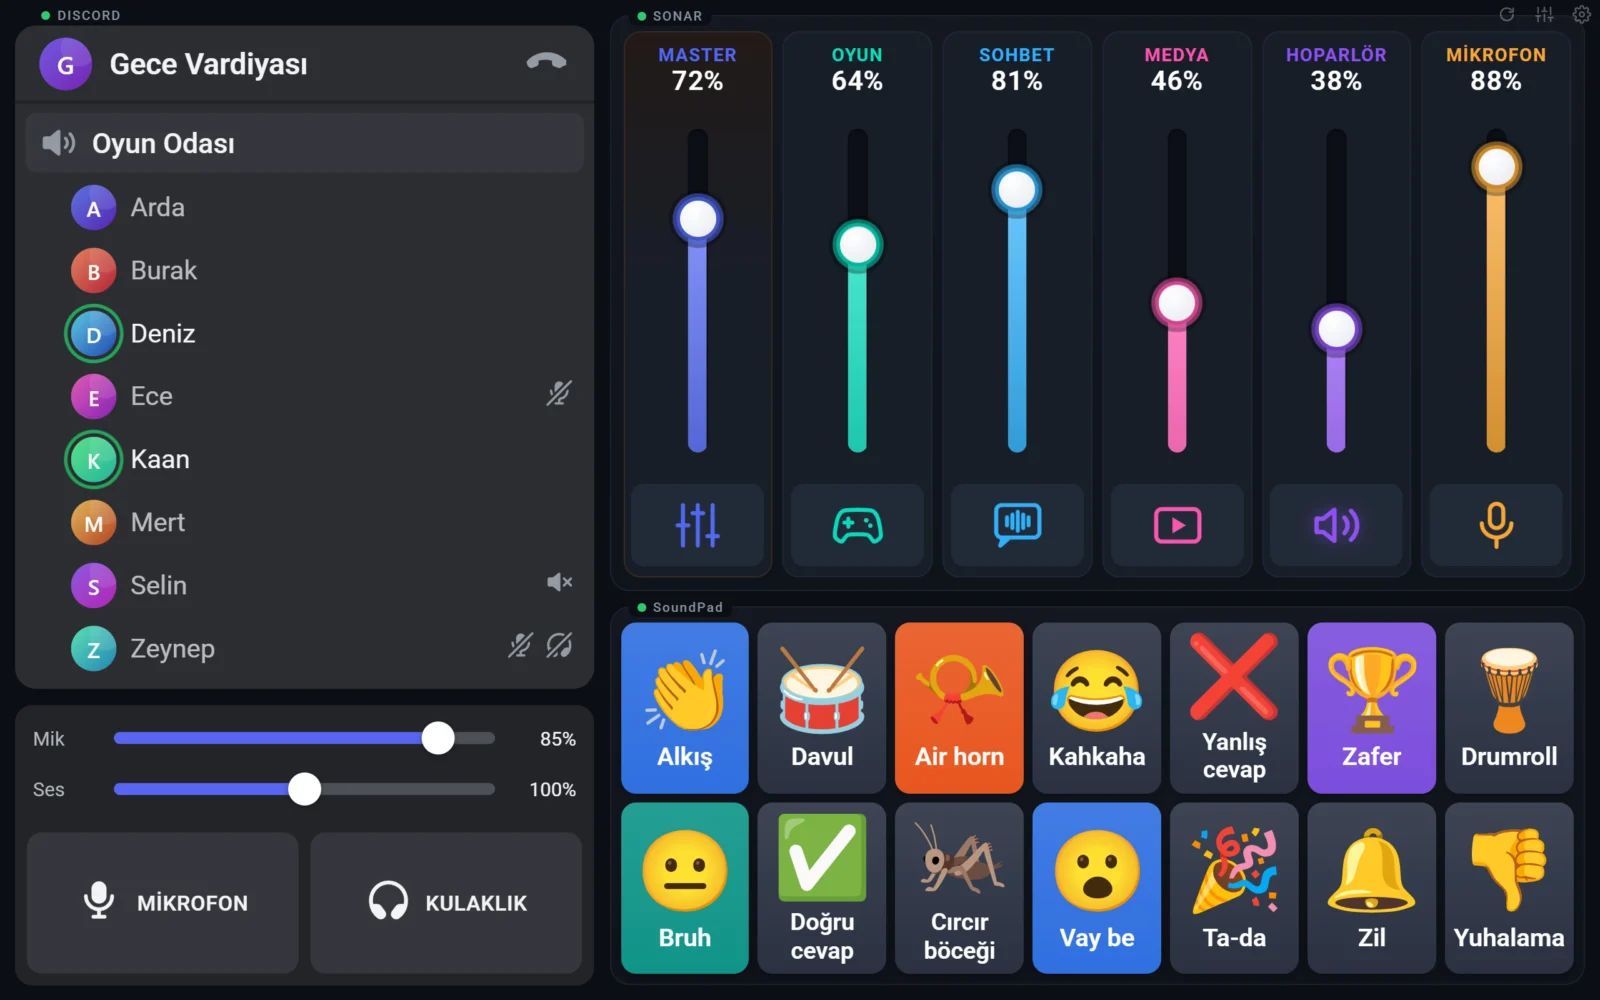
Task: Click the Hoparlör speaker icon
Action: (1336, 525)
